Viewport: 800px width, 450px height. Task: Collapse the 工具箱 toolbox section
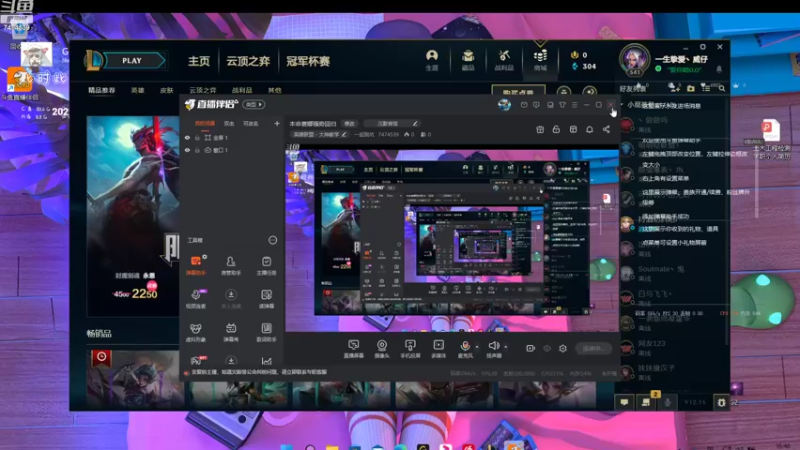(273, 240)
